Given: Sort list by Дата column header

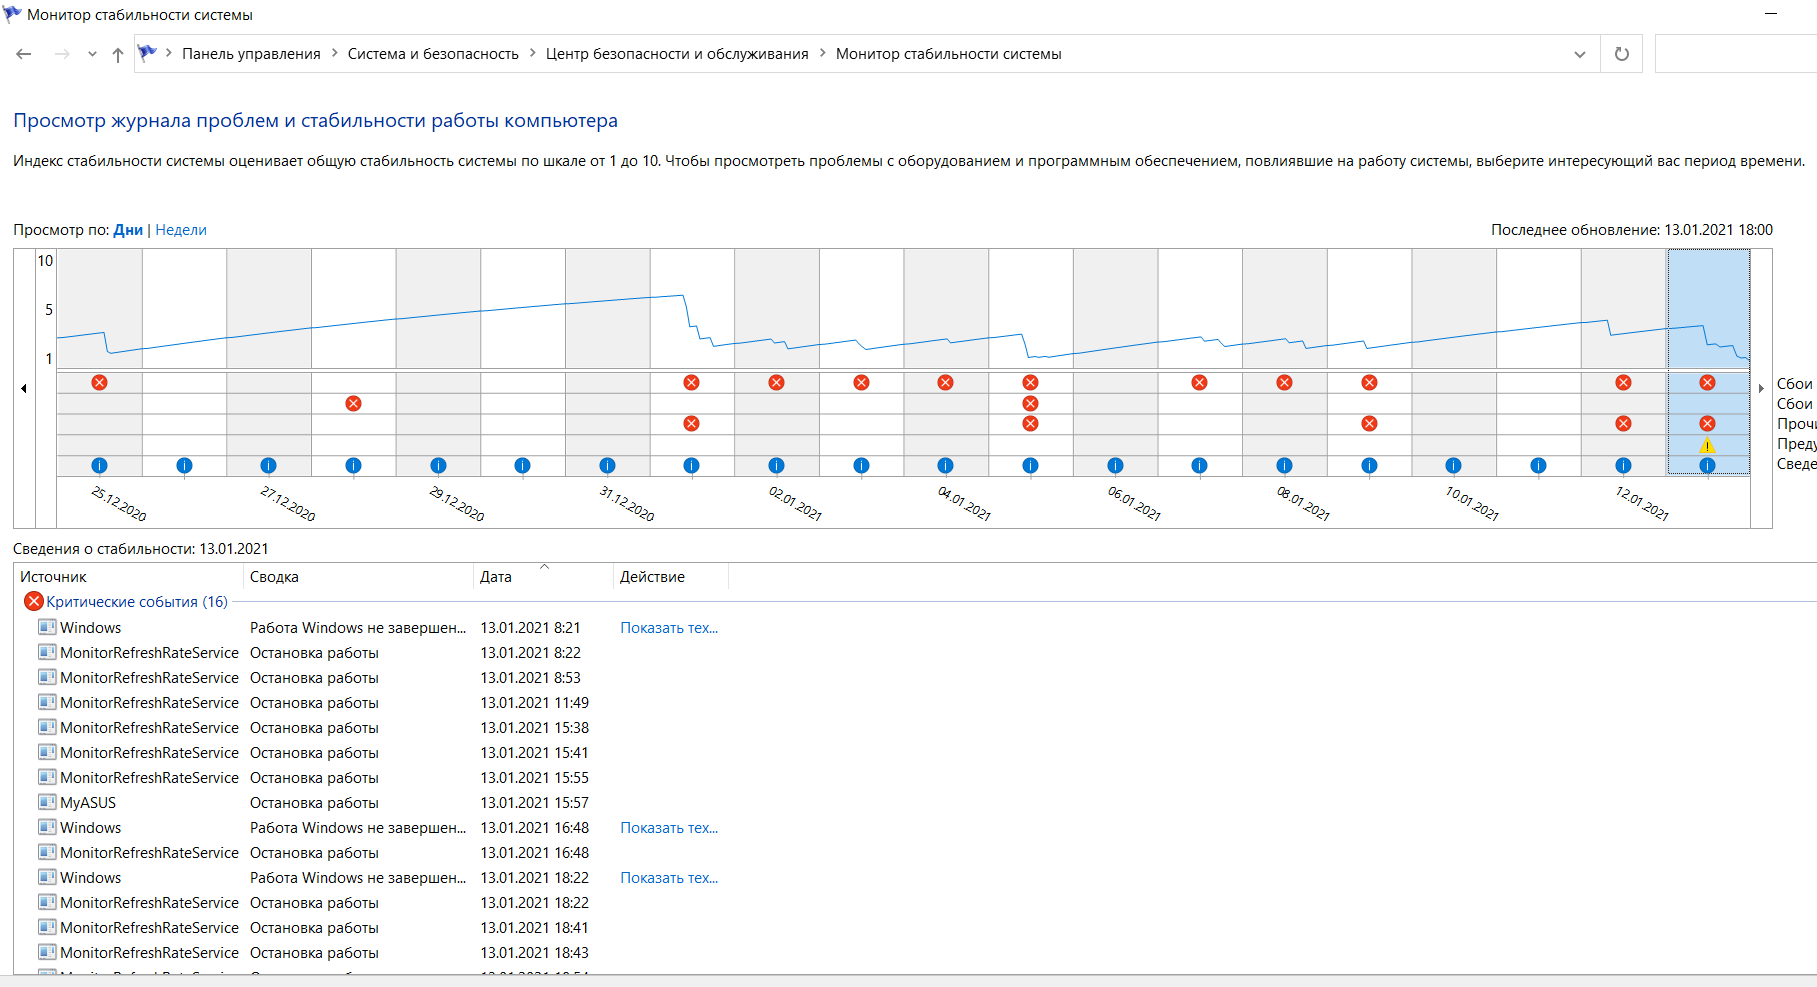Looking at the screenshot, I should pos(543,577).
